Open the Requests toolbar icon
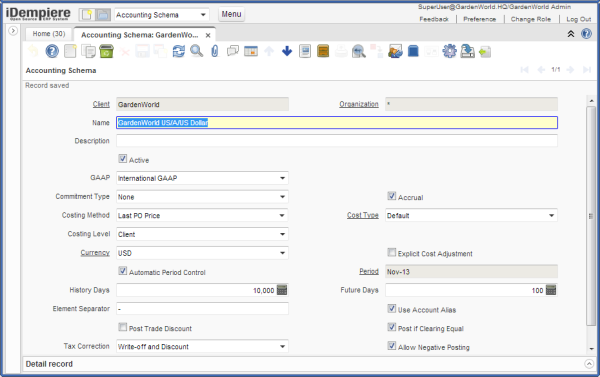Screen dimensions: 600x377 click(x=395, y=51)
